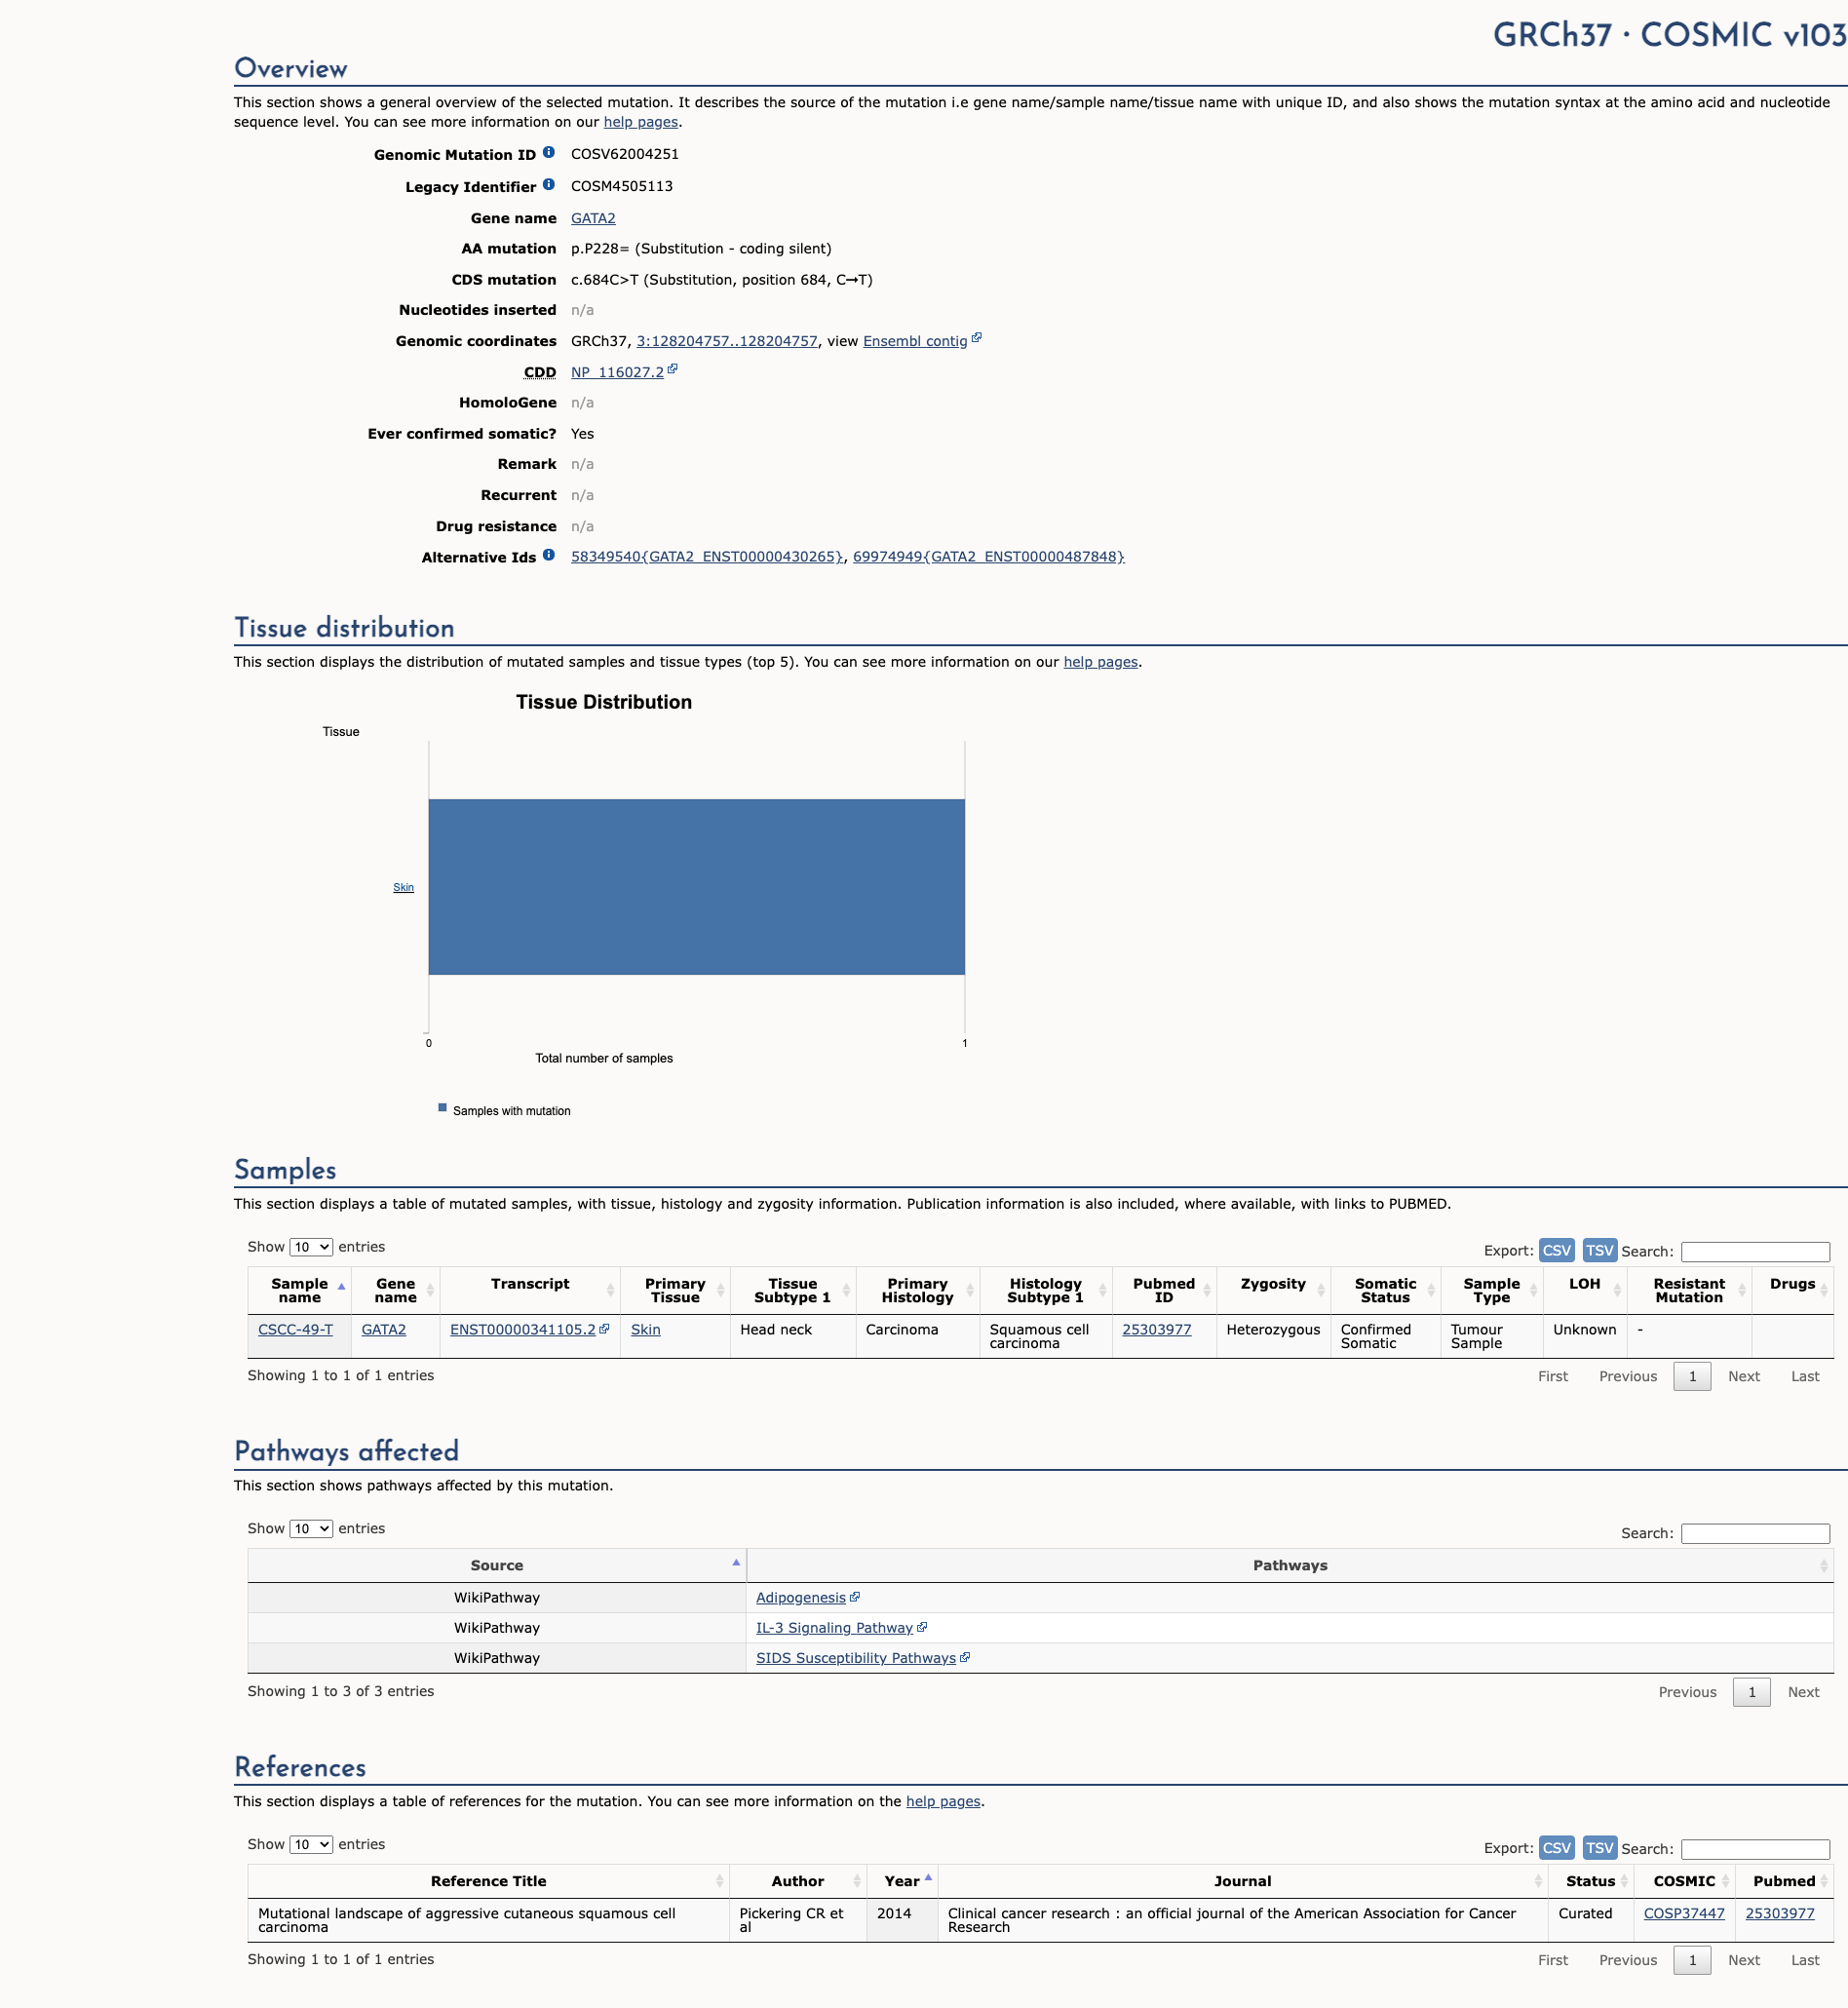Click the Skin label on tissue chart

[x=403, y=887]
